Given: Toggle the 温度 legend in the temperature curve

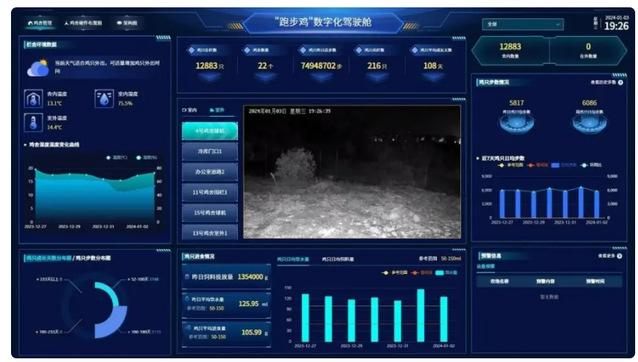Looking at the screenshot, I should click(x=117, y=157).
